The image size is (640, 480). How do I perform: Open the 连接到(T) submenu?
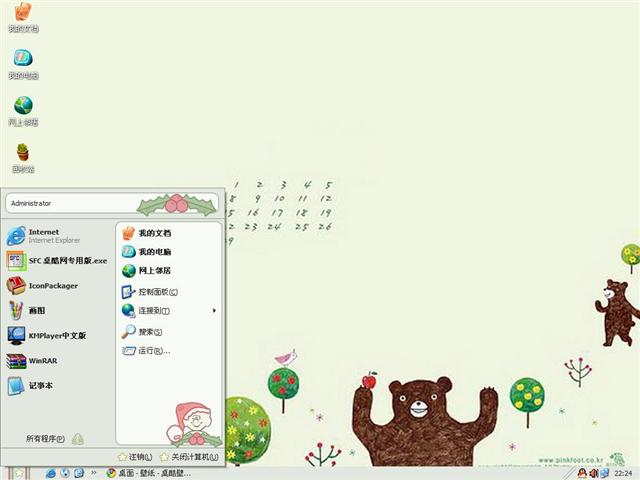(169, 311)
